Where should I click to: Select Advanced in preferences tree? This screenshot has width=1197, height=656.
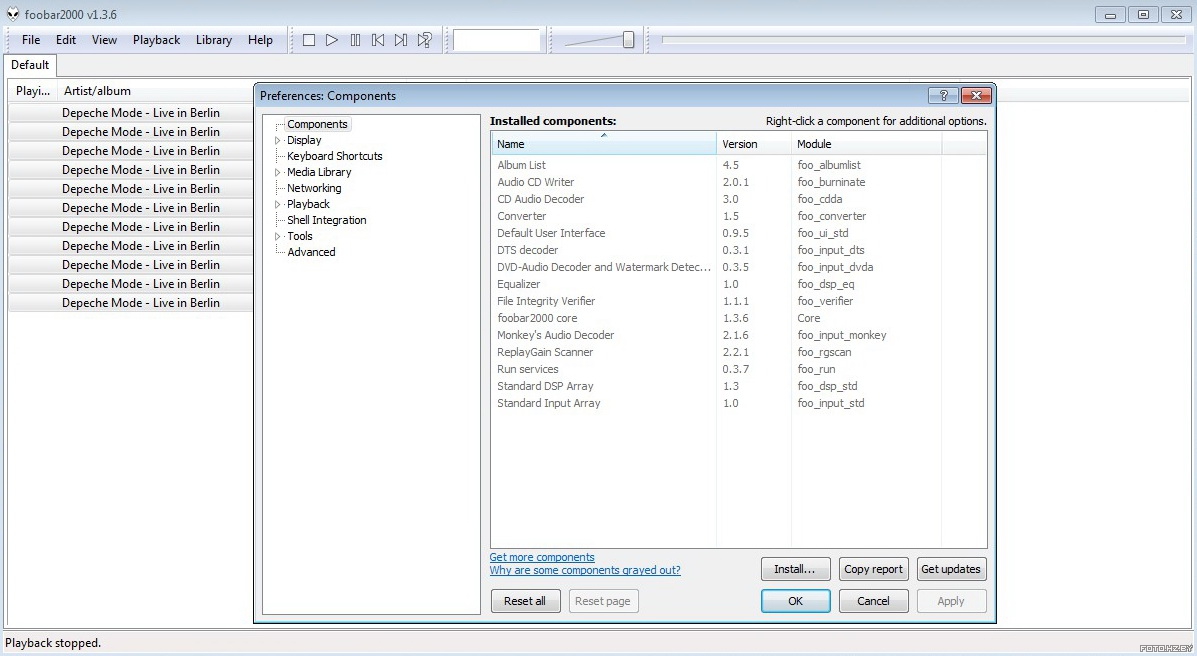point(311,252)
